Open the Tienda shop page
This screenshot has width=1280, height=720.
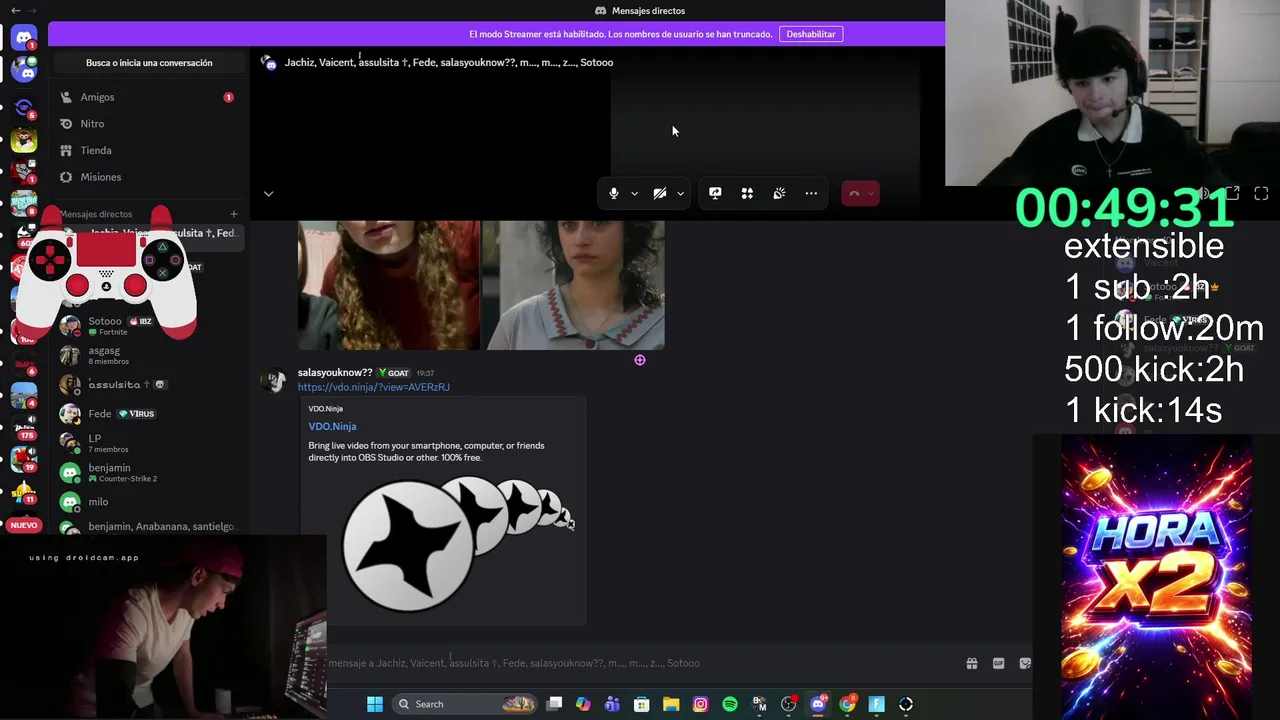pos(148,150)
